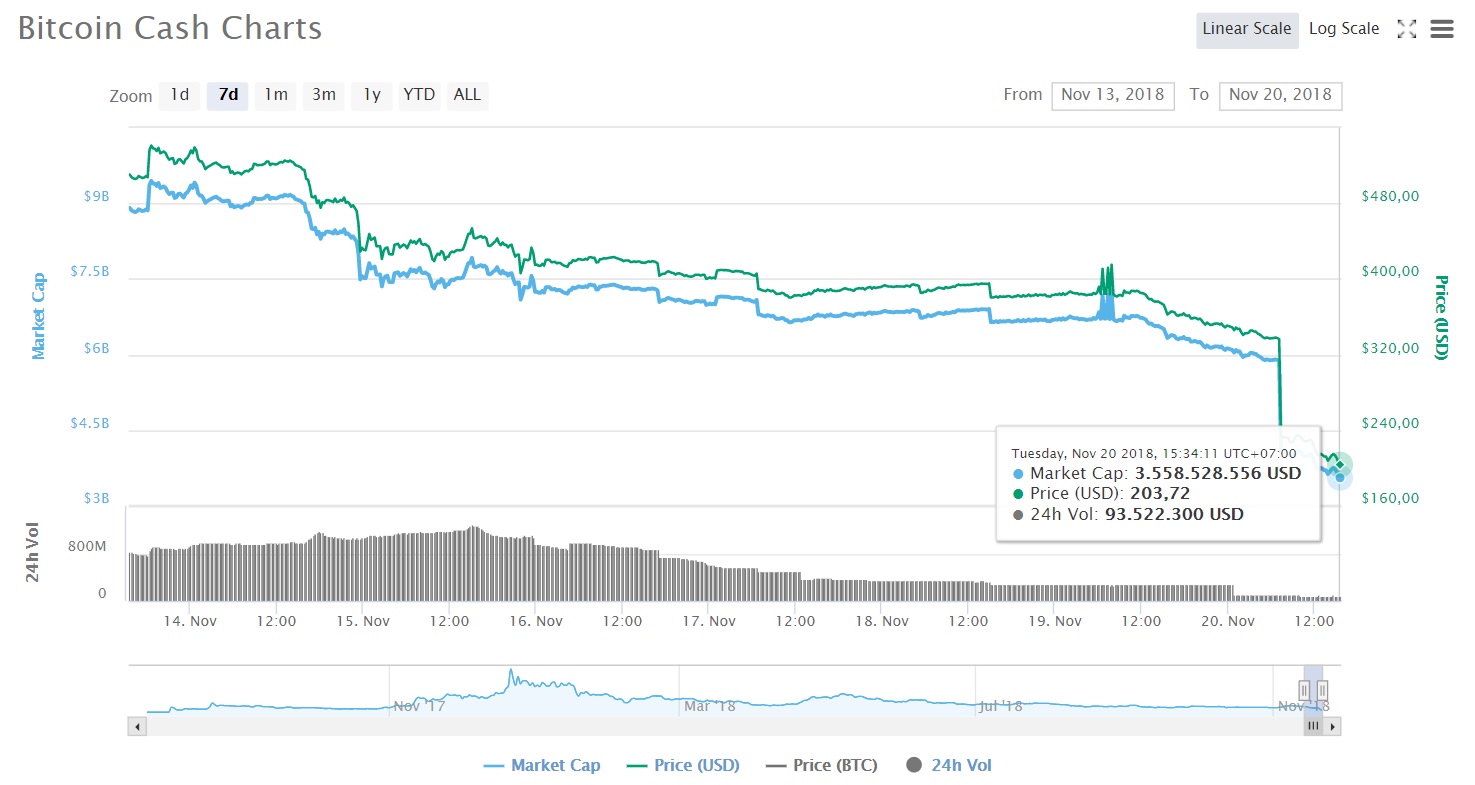
Task: Click the $9B market cap axis label
Action: pos(97,196)
